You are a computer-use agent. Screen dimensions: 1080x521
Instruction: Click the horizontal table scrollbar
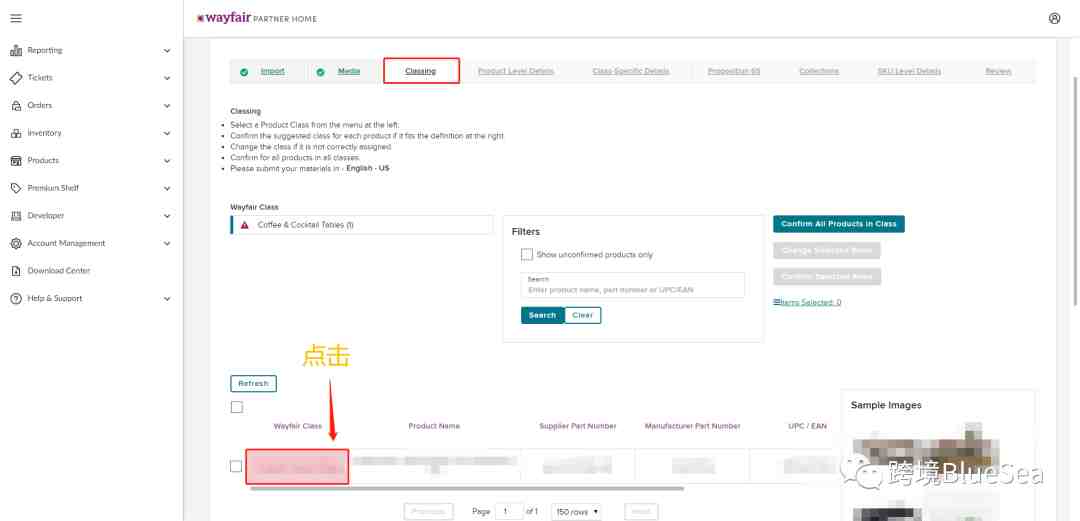[467, 489]
